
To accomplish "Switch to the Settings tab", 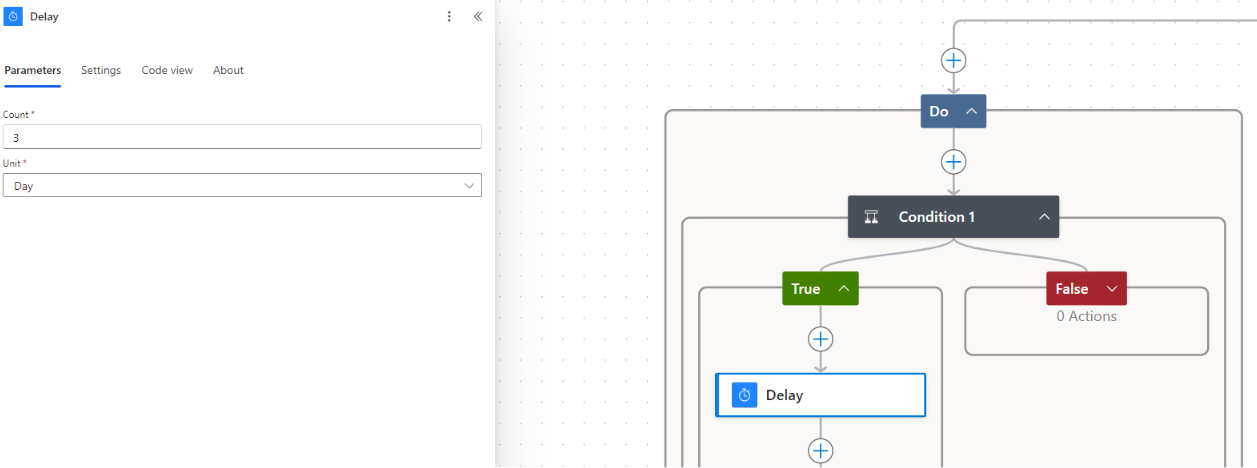I will point(101,70).
